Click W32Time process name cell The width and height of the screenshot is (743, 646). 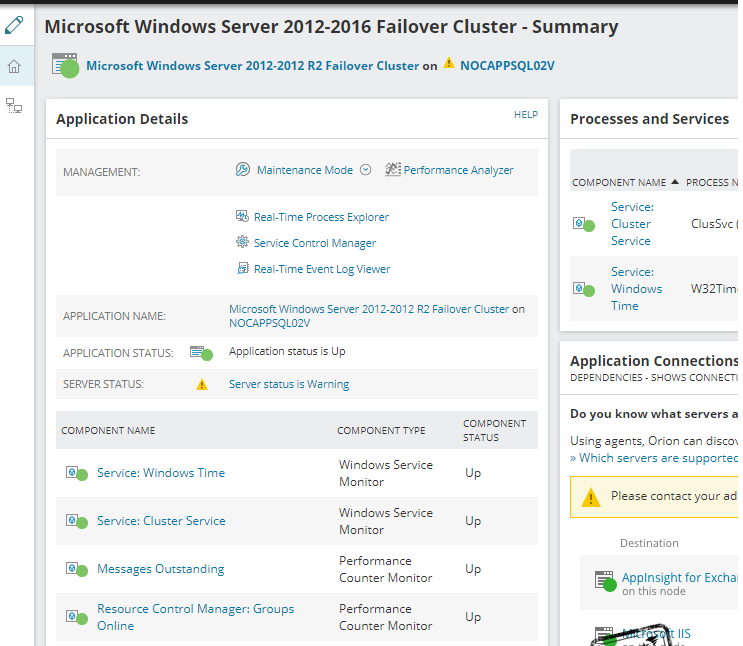[x=714, y=289]
